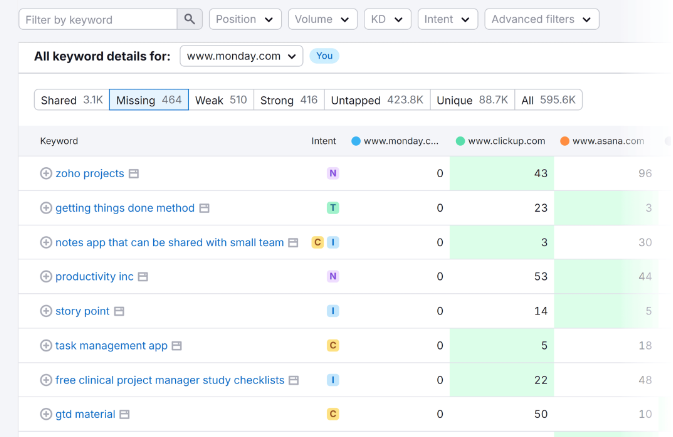The height and width of the screenshot is (437, 673).
Task: Click plus icon beside story point
Action: click(x=46, y=311)
